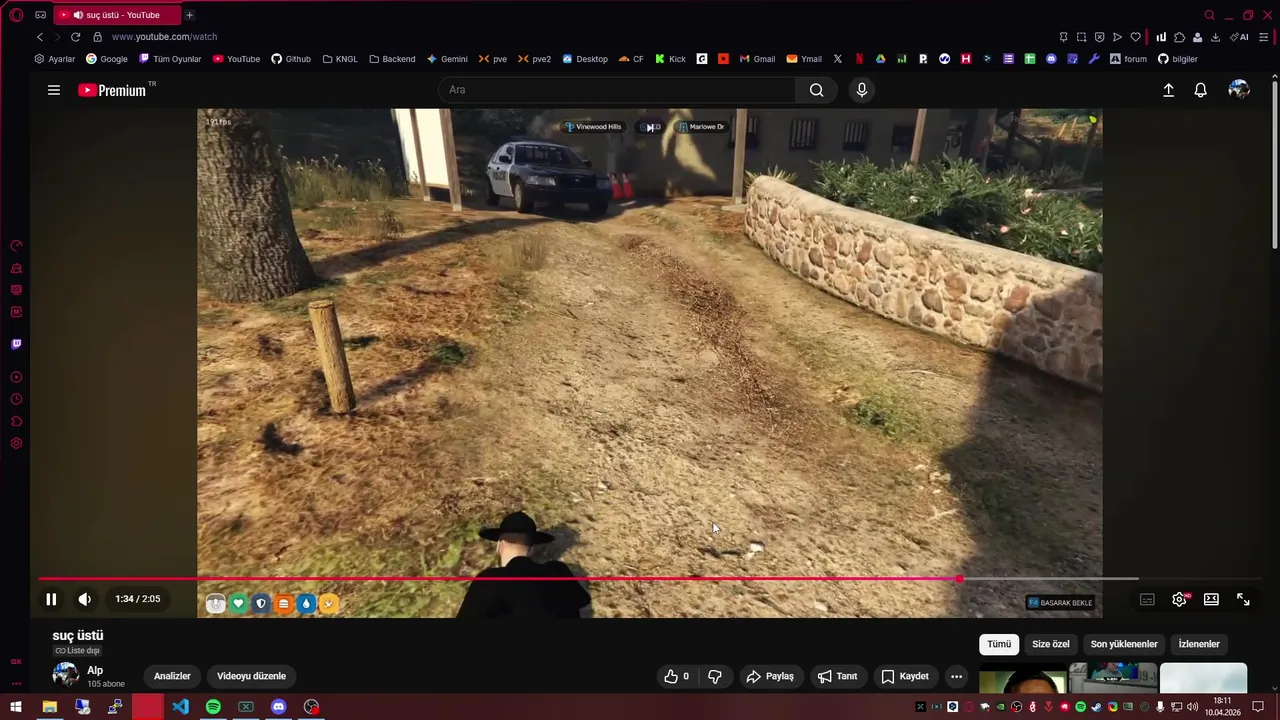Select the Son yüklenenler chip
The image size is (1280, 720).
point(1124,644)
